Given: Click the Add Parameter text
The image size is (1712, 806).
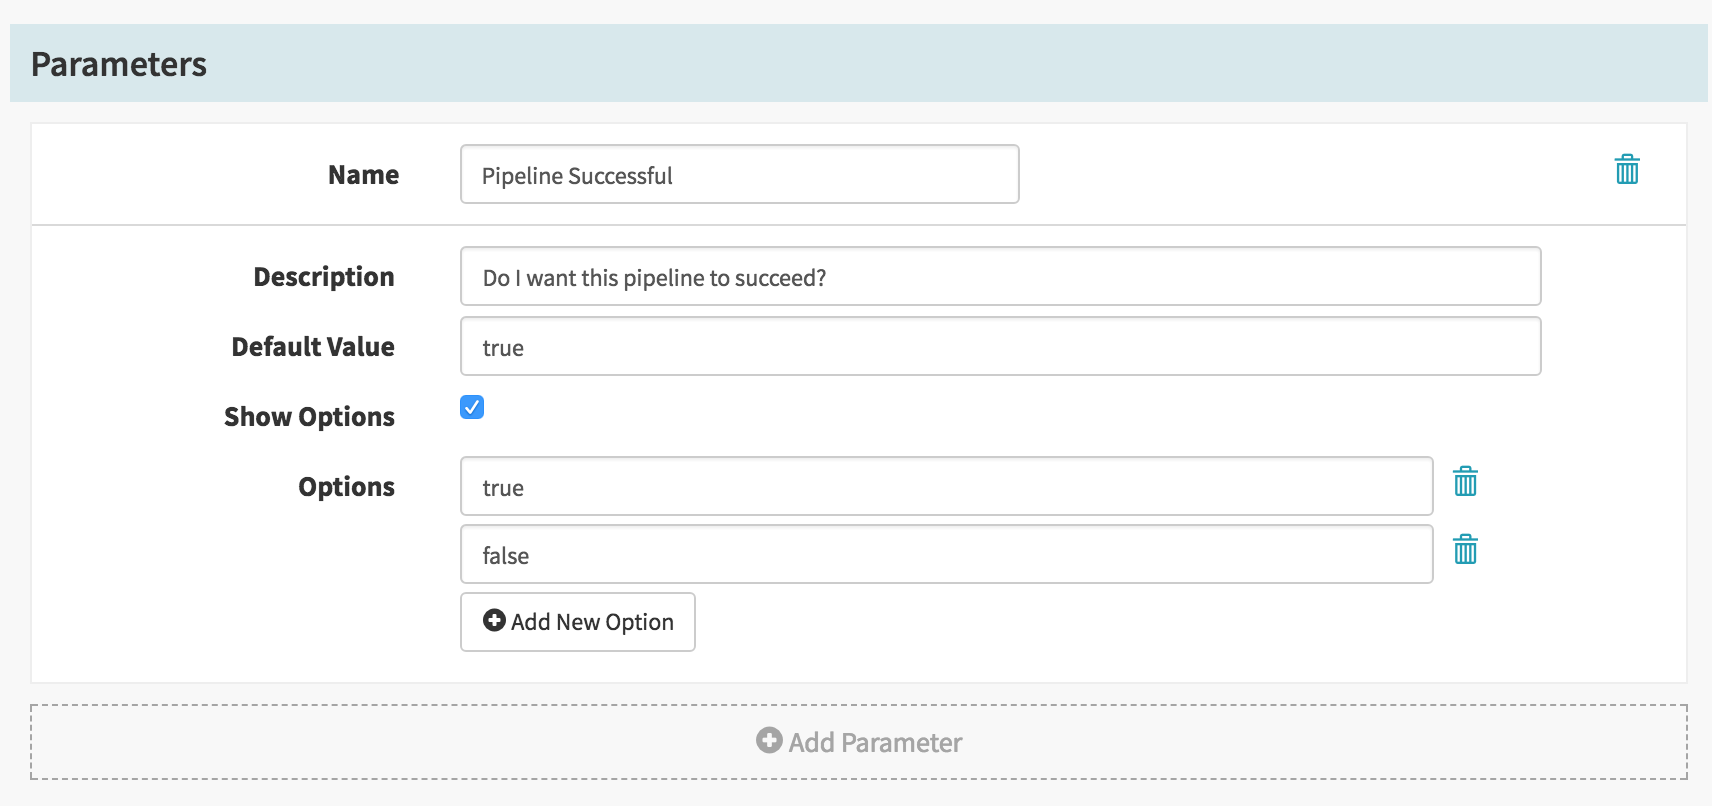Looking at the screenshot, I should (x=875, y=742).
